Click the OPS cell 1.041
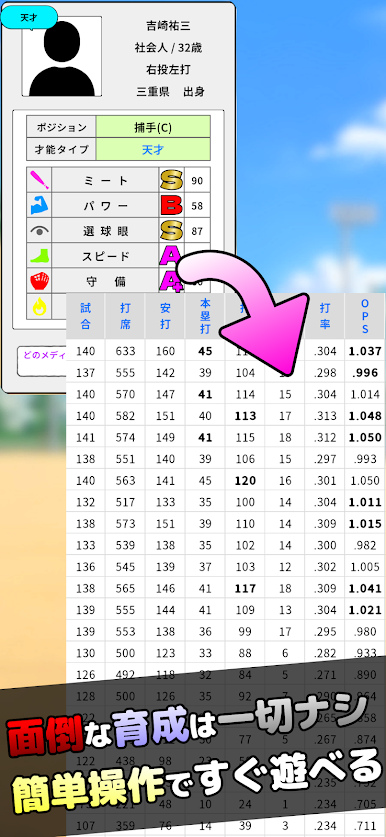386x837 pixels. click(365, 588)
